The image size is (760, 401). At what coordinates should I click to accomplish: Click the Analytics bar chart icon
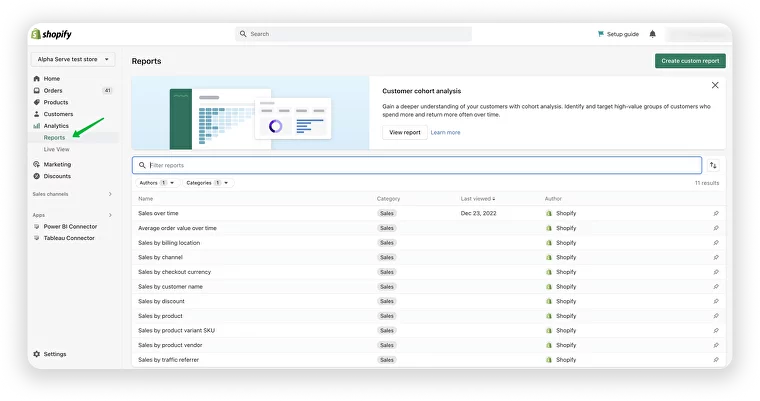(36, 126)
